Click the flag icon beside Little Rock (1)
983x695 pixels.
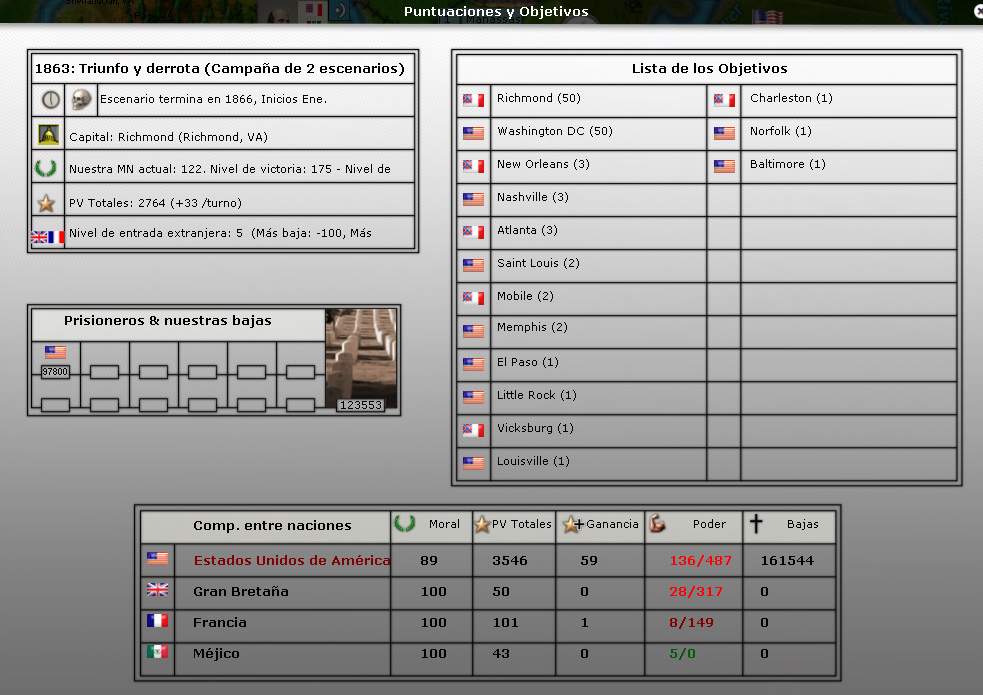(x=473, y=397)
